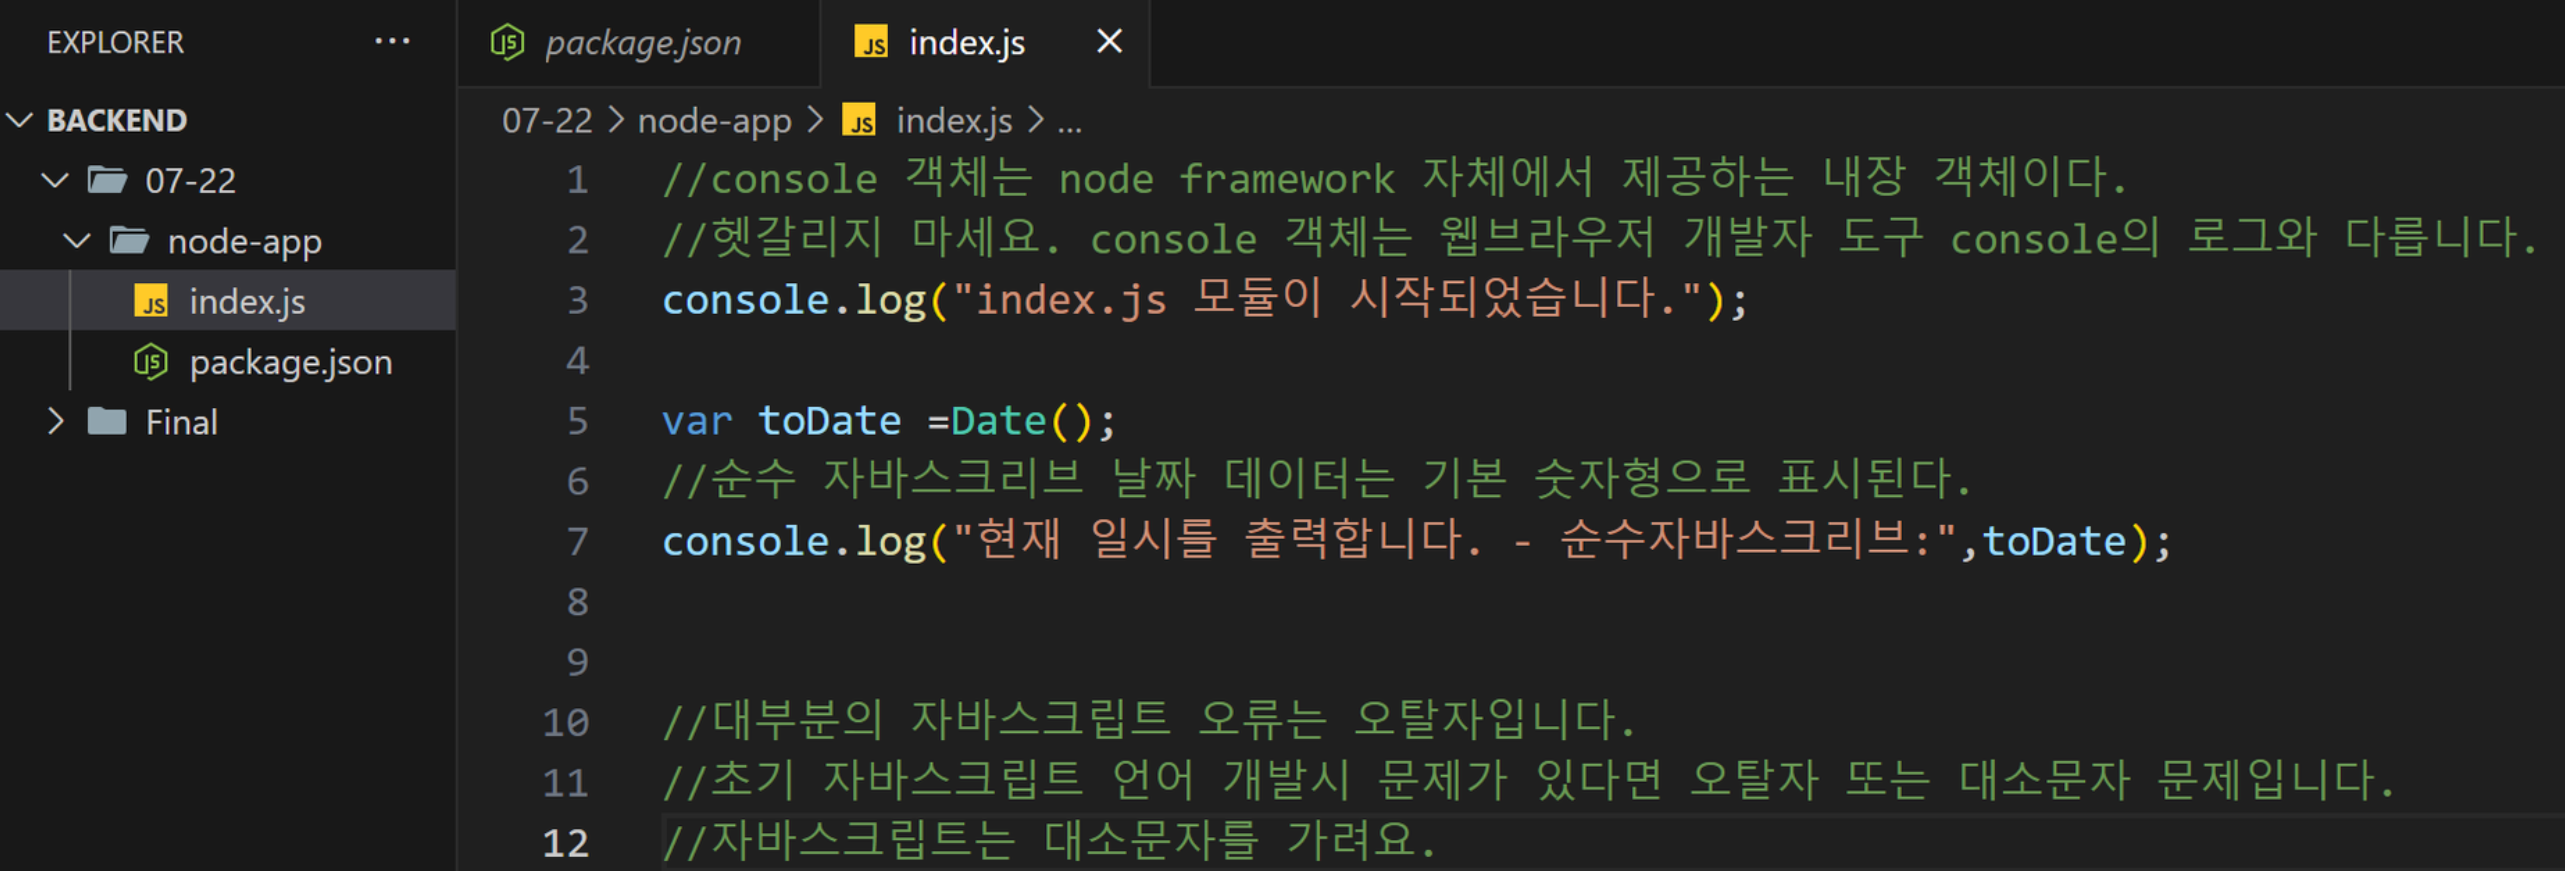
Task: Click the JS icon on index.js tab
Action: (x=871, y=42)
